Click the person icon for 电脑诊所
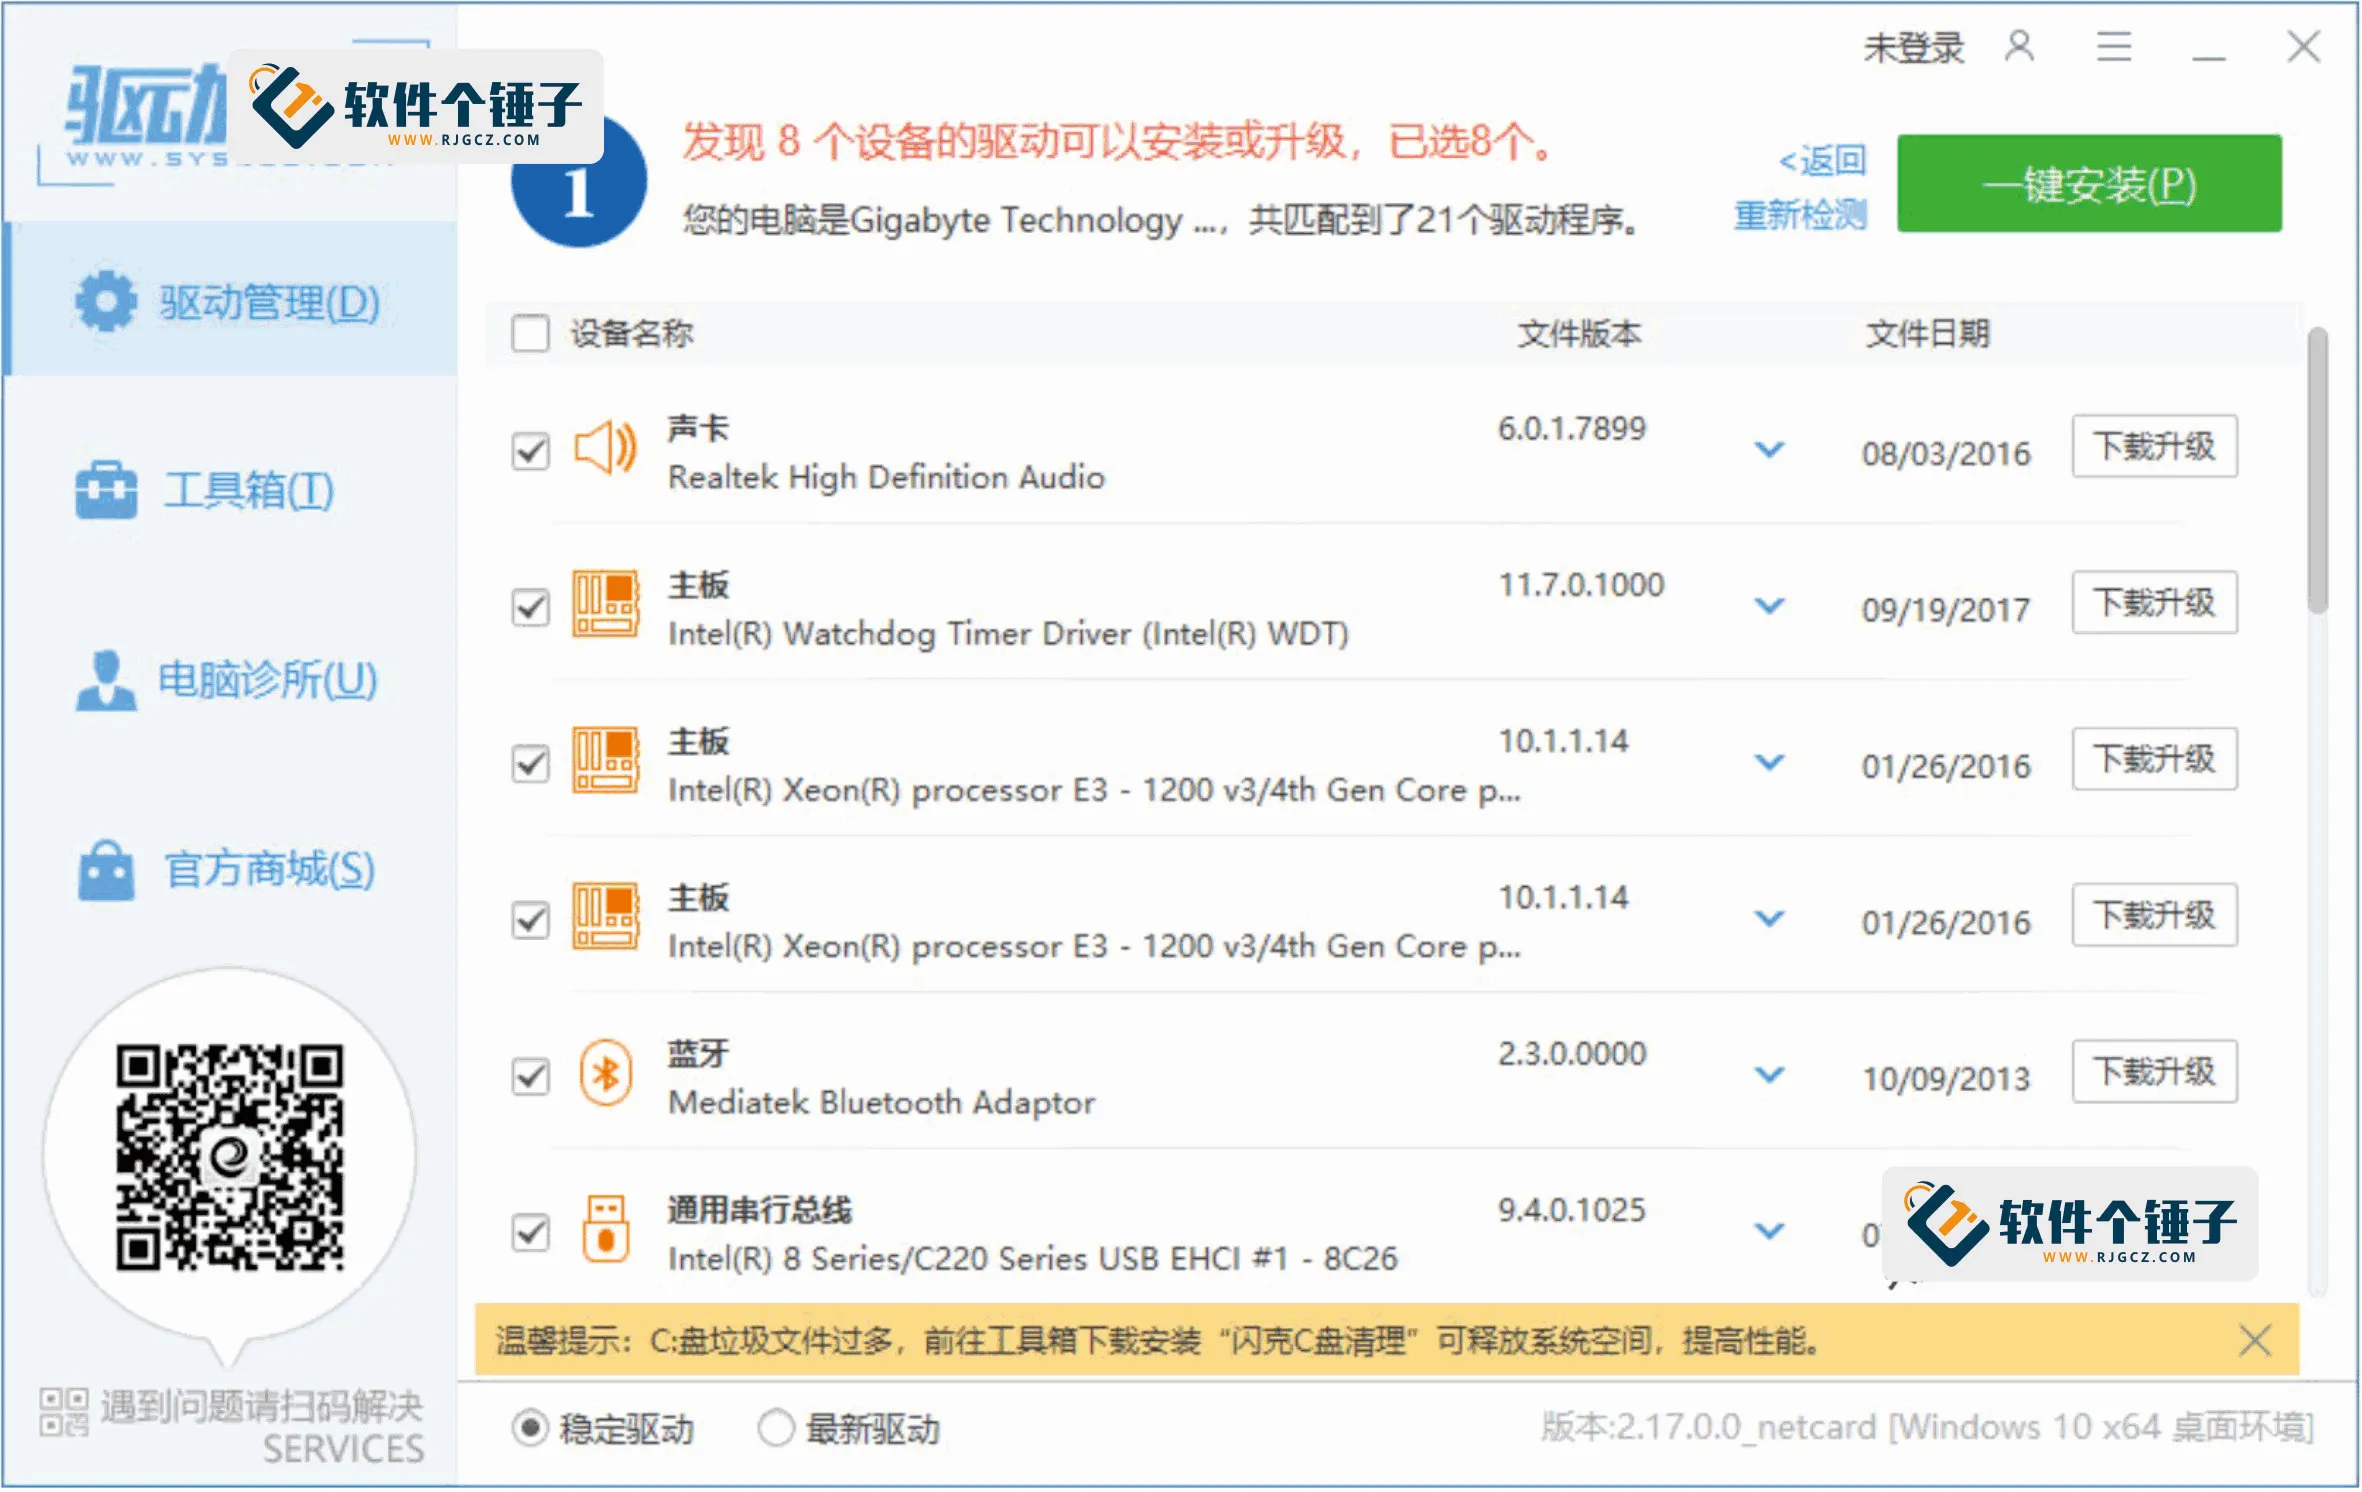 tap(106, 681)
